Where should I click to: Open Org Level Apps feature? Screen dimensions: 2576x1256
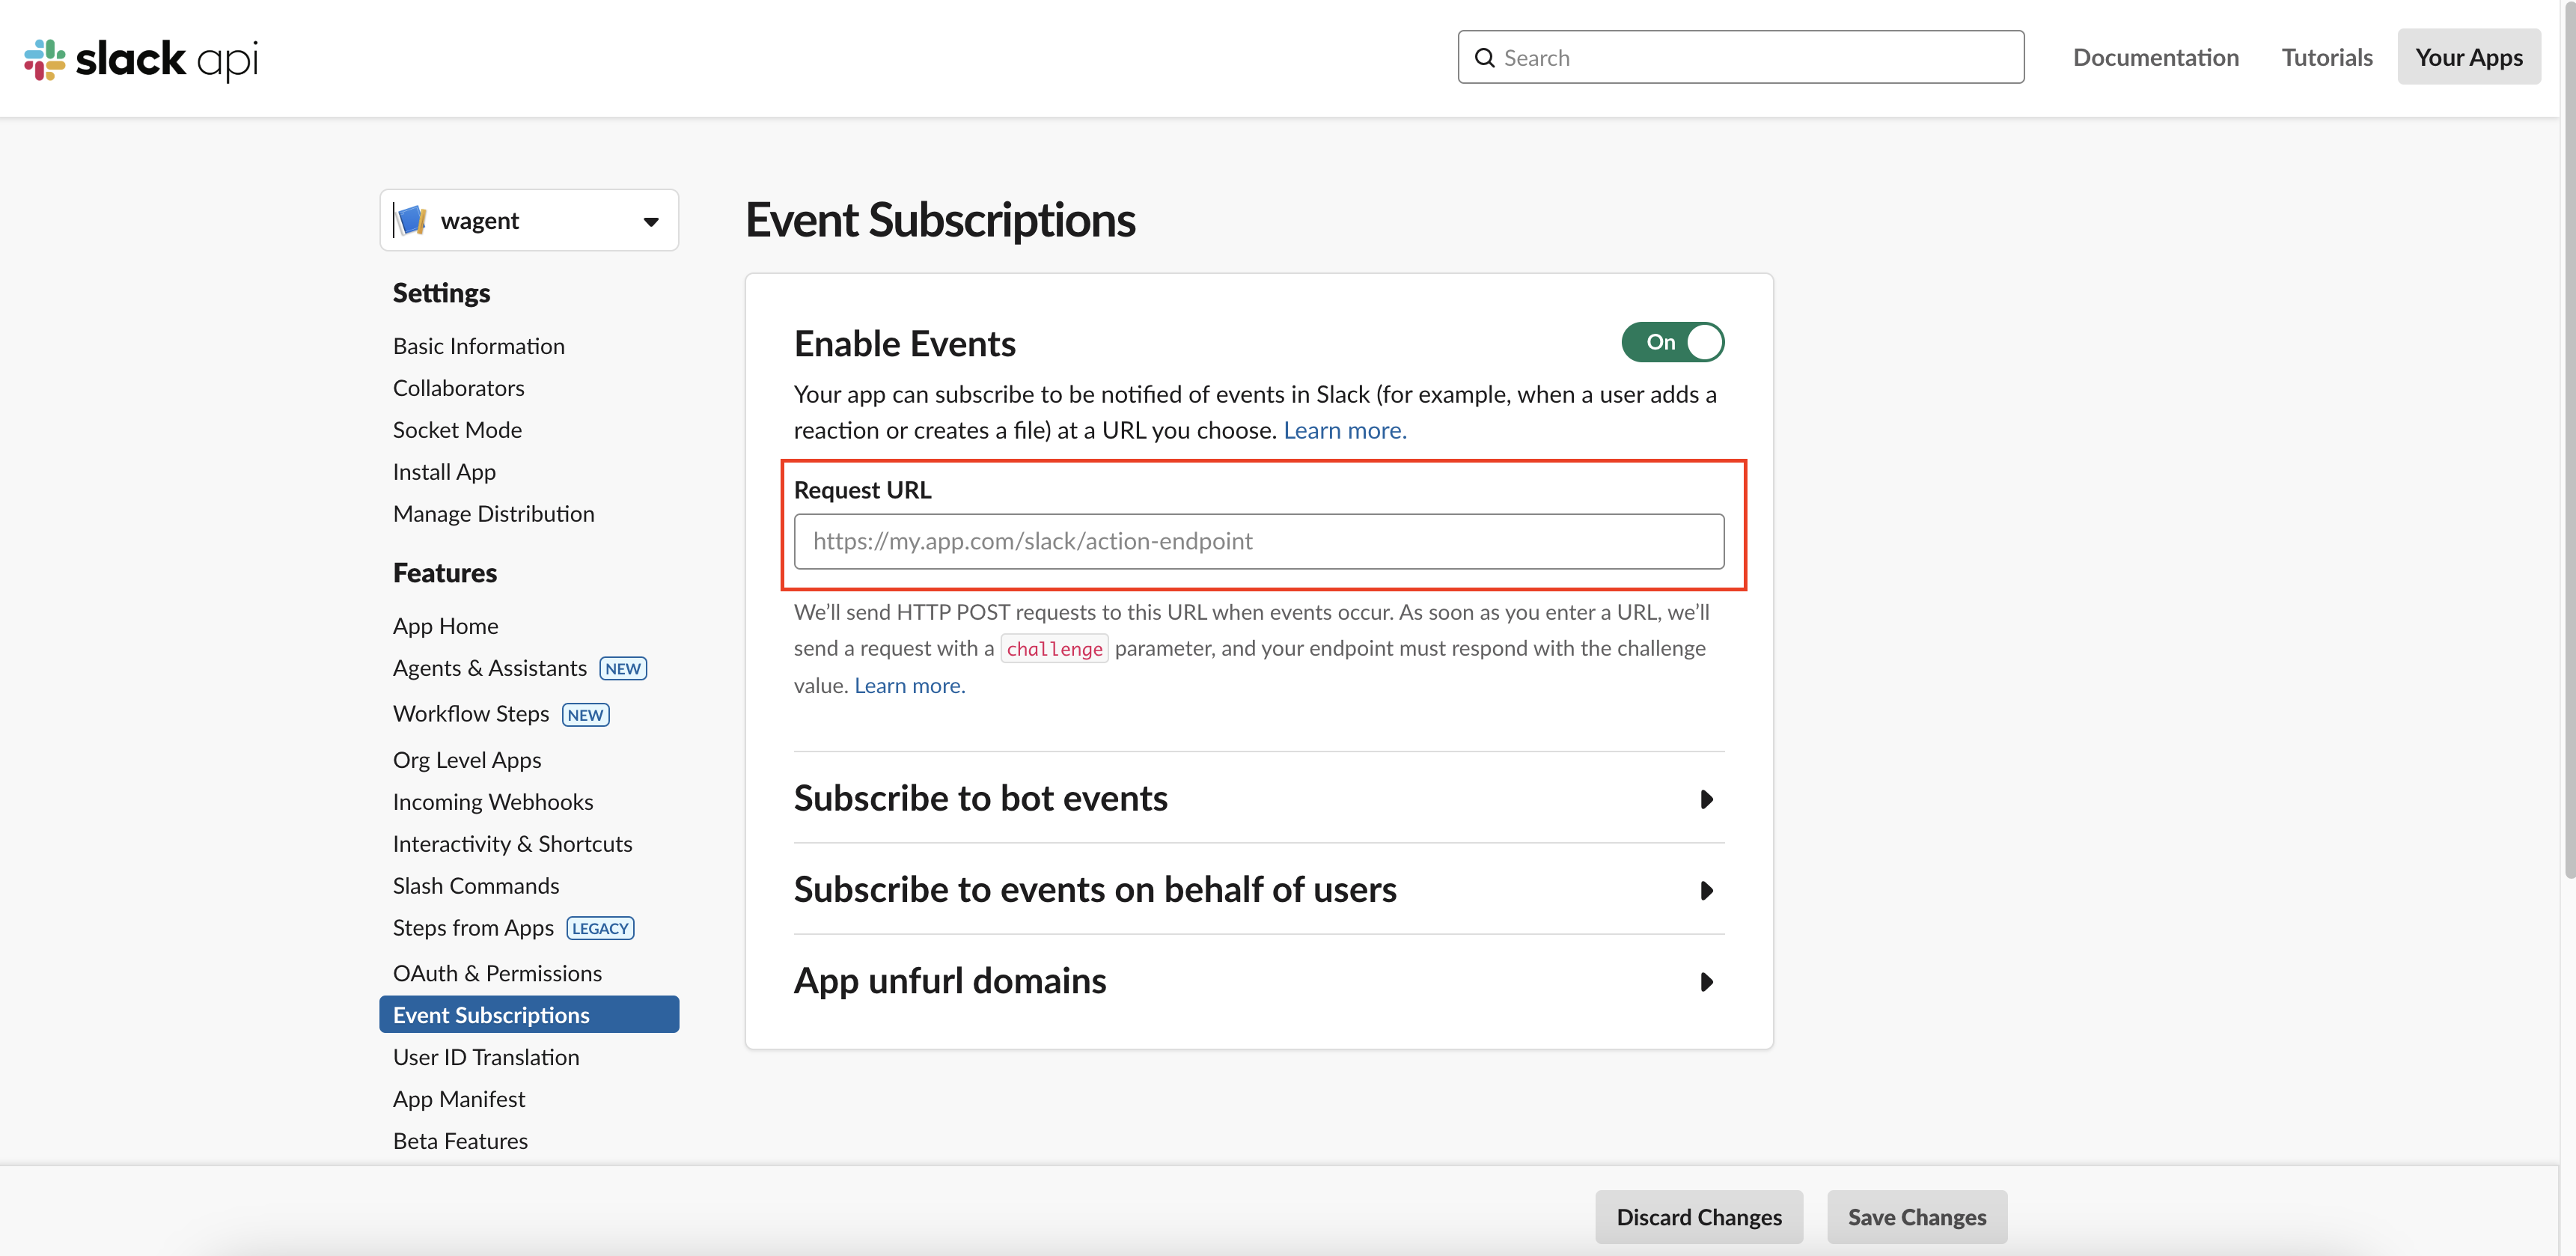[467, 760]
